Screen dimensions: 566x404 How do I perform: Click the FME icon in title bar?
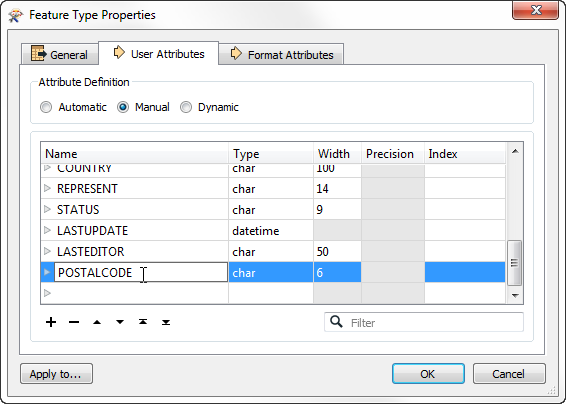16,16
